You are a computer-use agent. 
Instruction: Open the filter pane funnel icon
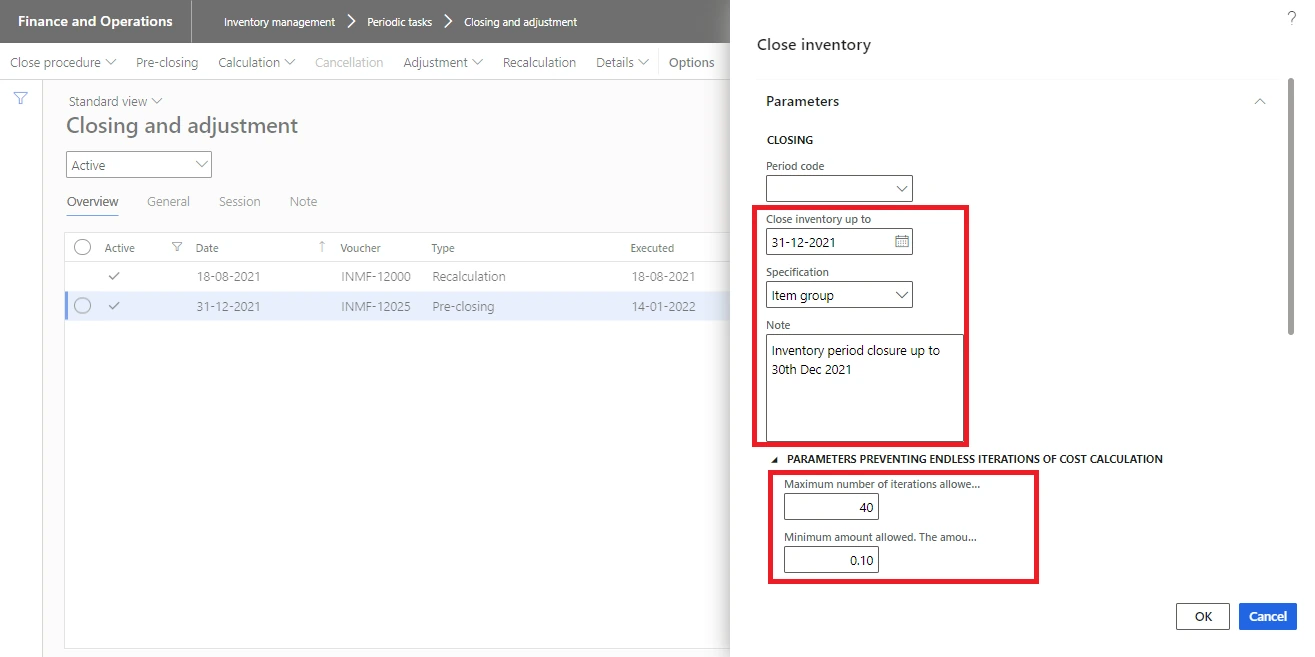click(x=20, y=98)
